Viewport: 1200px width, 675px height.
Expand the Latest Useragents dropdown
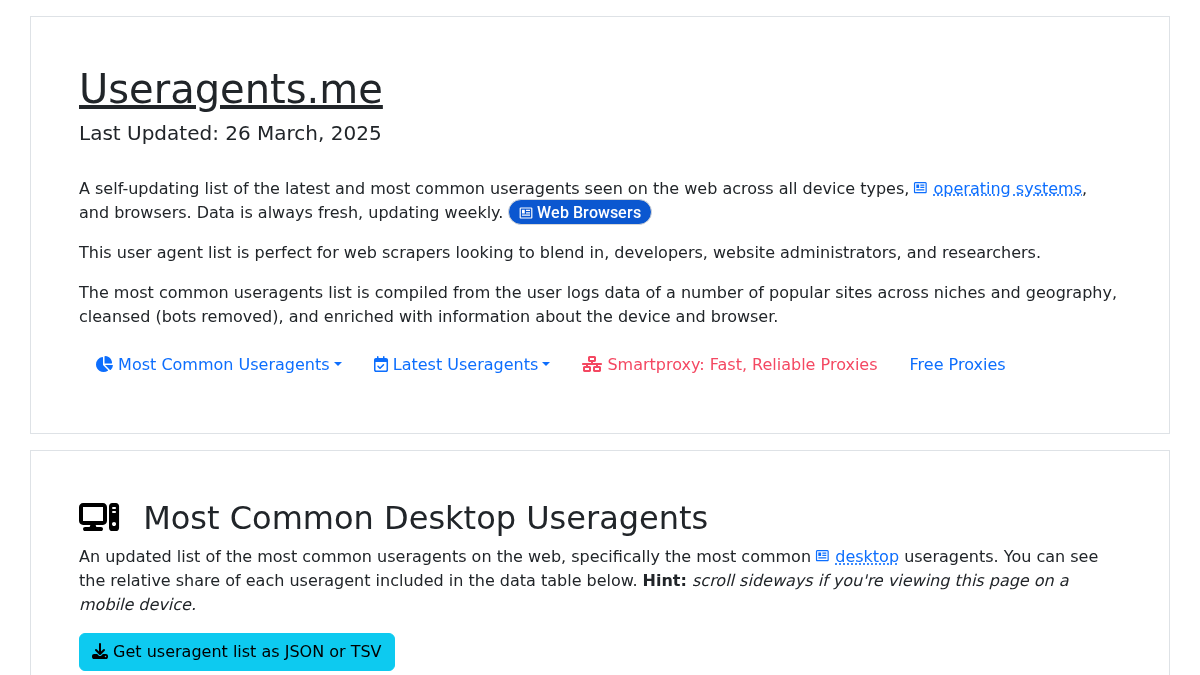462,364
